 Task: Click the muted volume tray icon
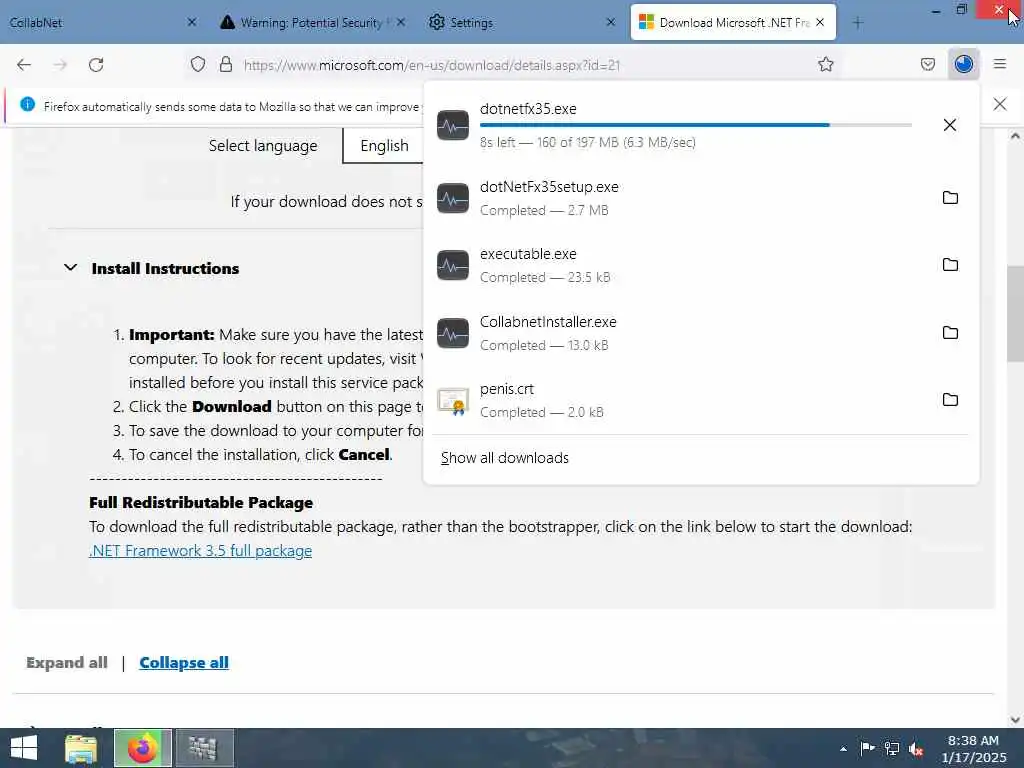(x=916, y=749)
